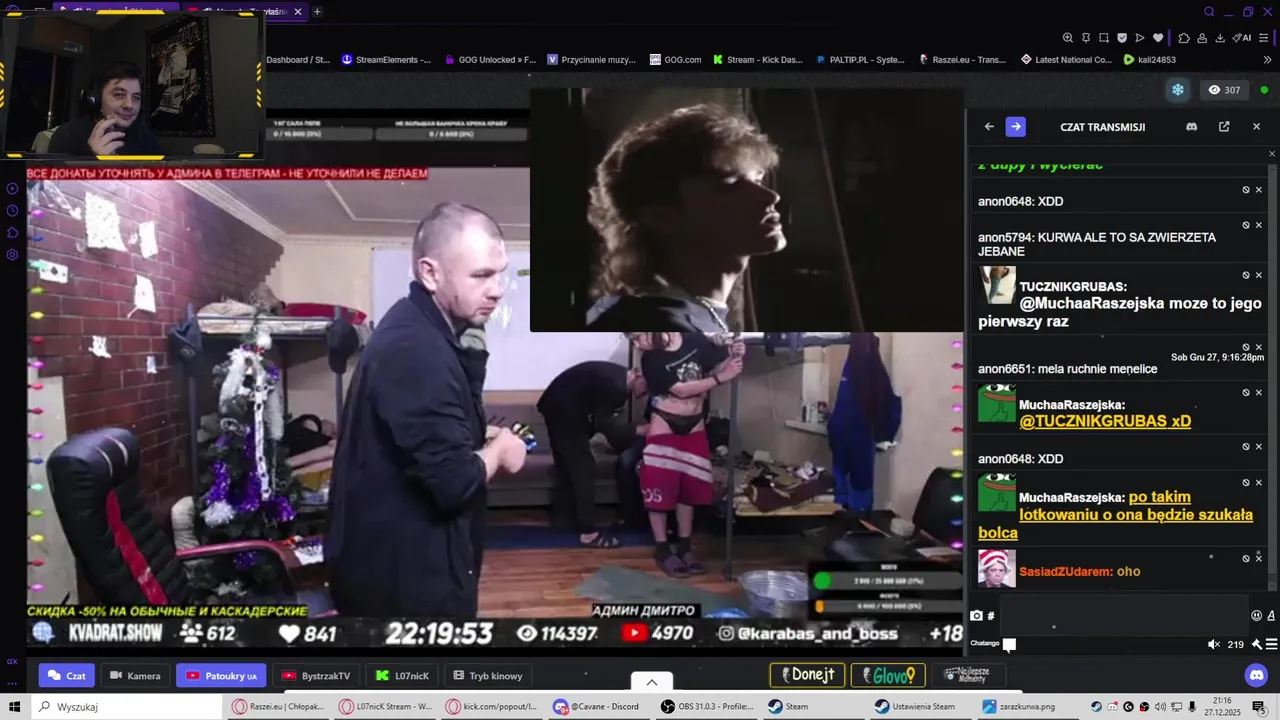
Task: Open the PALTIP.PL bookmark
Action: pyautogui.click(x=859, y=59)
